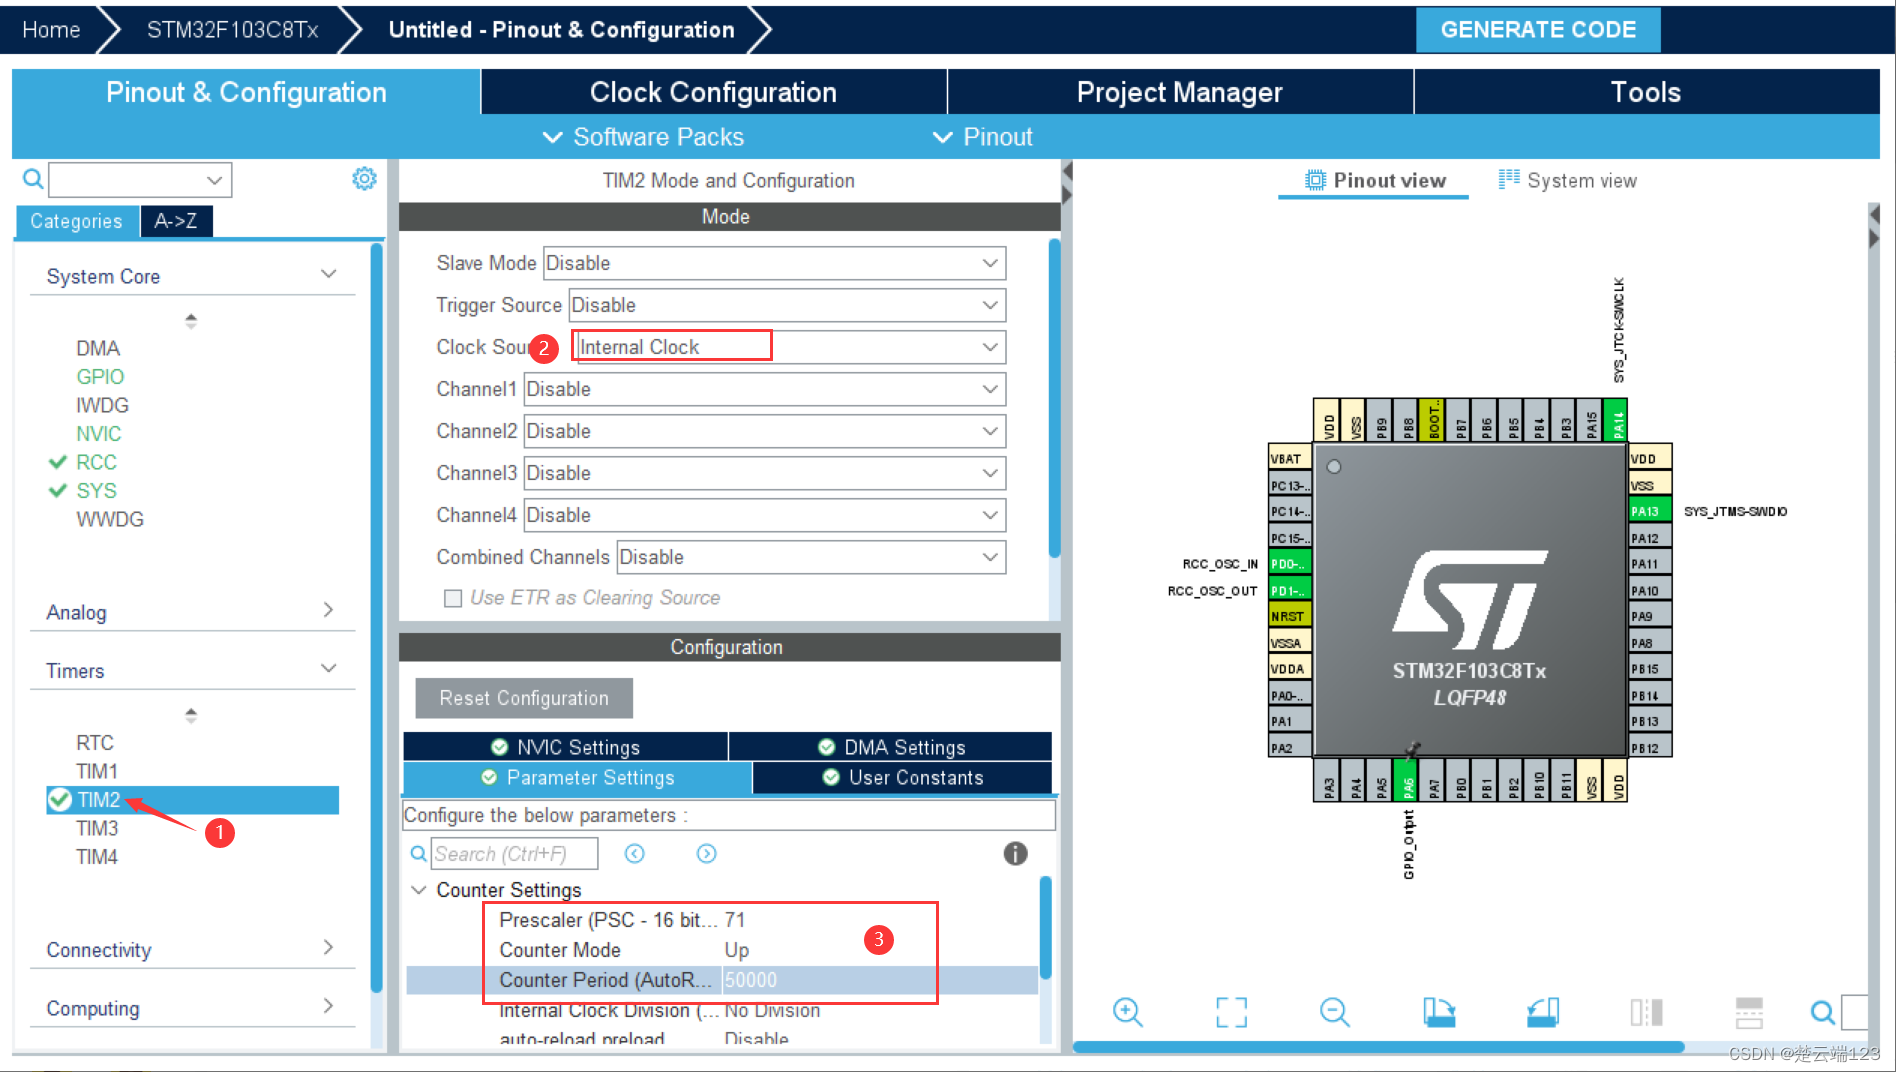Screen dimensions: 1896x1072
Task: Open the Combined Channels dropdown
Action: click(811, 557)
